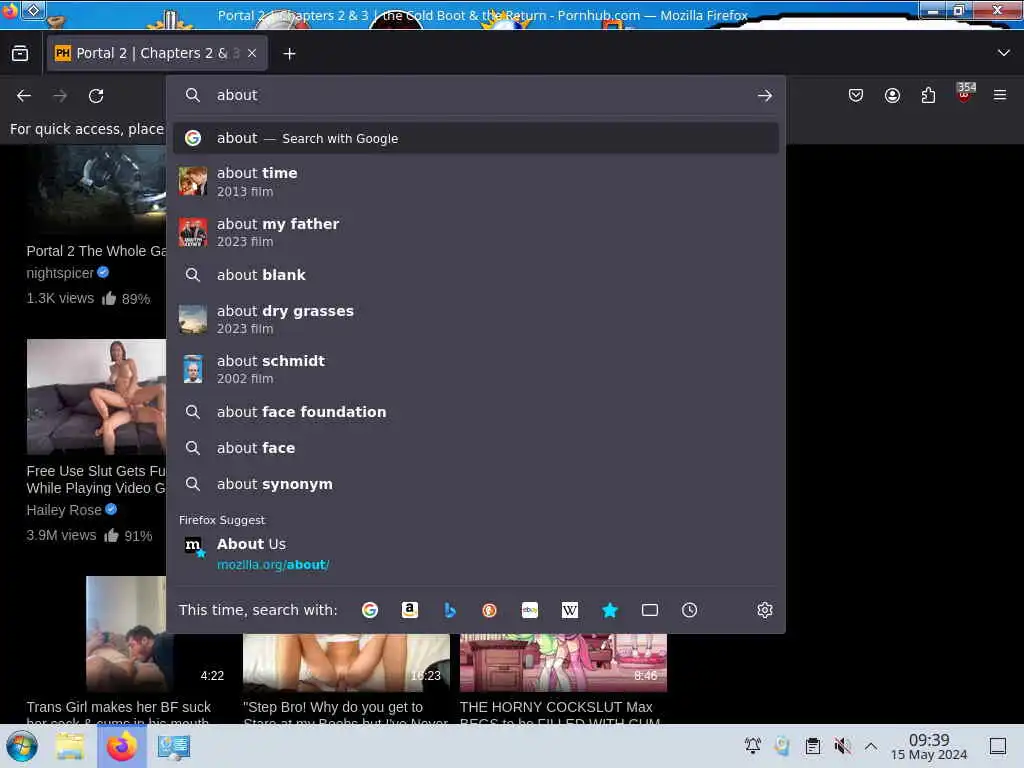
Task: Open the taskbar Start menu button
Action: click(x=22, y=746)
